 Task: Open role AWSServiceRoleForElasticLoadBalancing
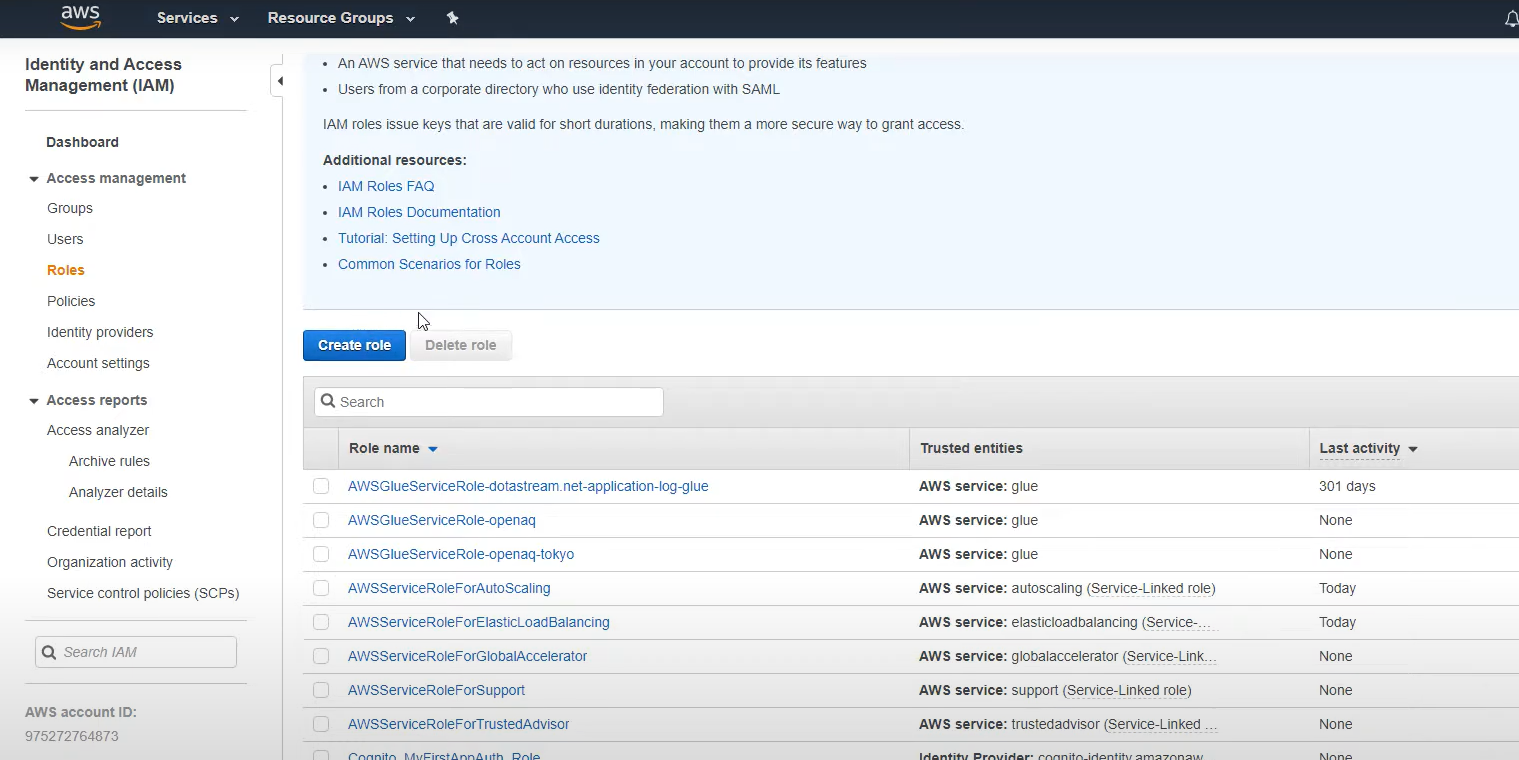[479, 622]
